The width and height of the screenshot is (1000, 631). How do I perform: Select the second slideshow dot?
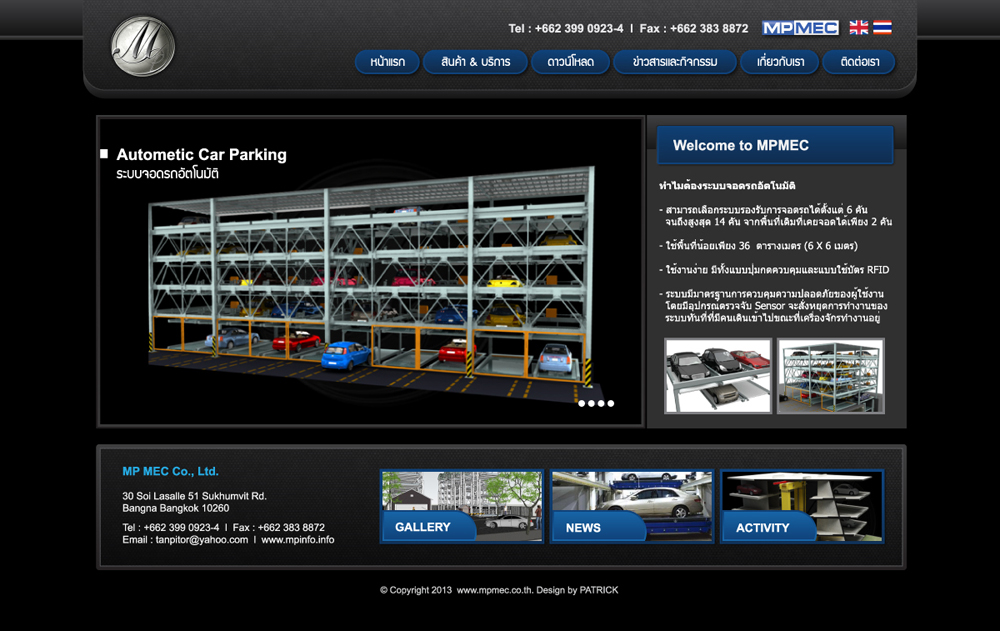coord(591,403)
